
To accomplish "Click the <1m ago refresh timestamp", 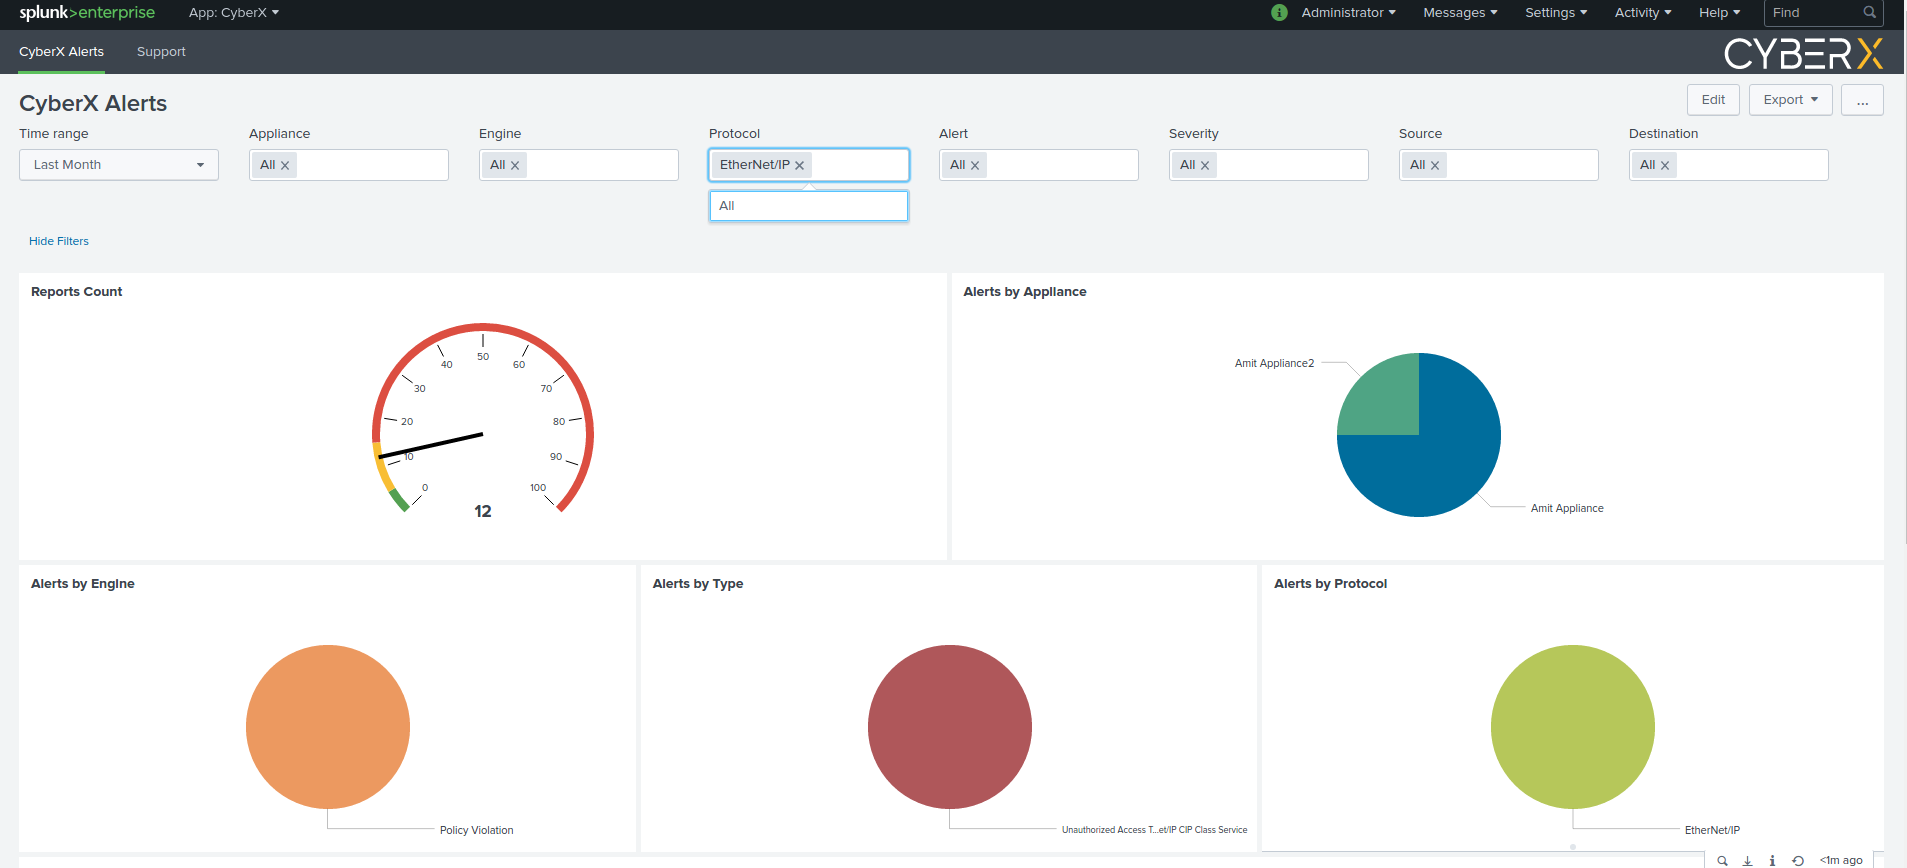I will [1841, 860].
